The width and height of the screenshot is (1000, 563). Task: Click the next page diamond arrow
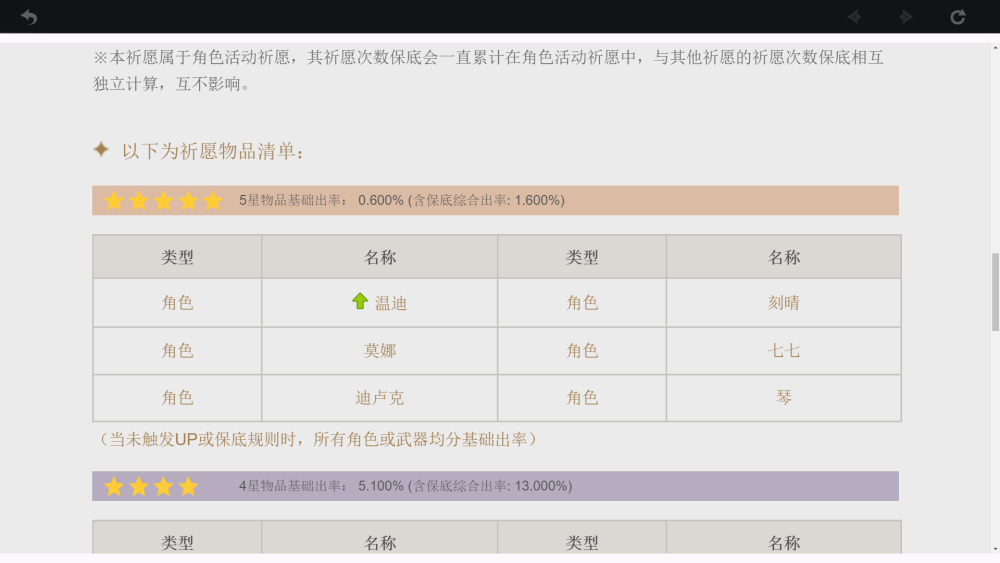pos(906,17)
